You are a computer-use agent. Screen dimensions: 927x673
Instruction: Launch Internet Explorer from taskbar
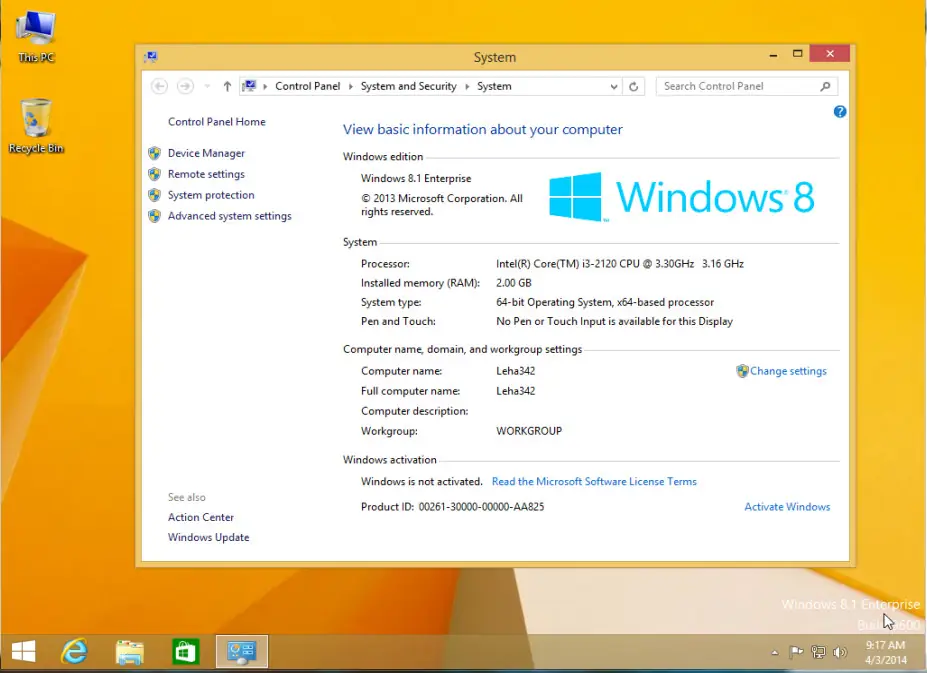[74, 652]
